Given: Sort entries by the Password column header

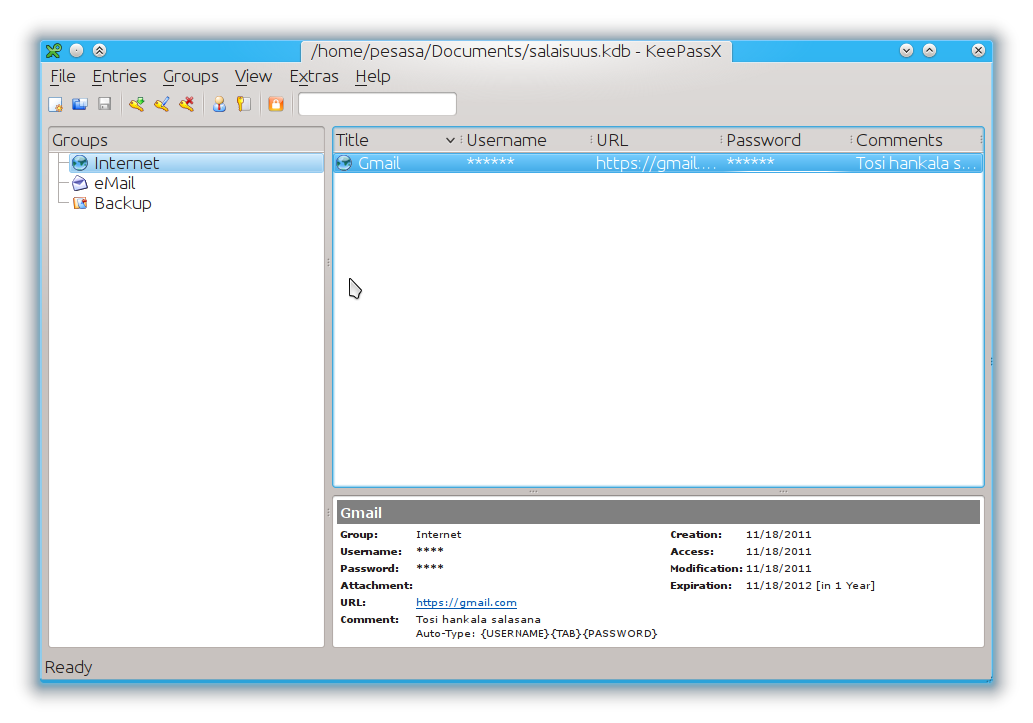Looking at the screenshot, I should point(786,140).
